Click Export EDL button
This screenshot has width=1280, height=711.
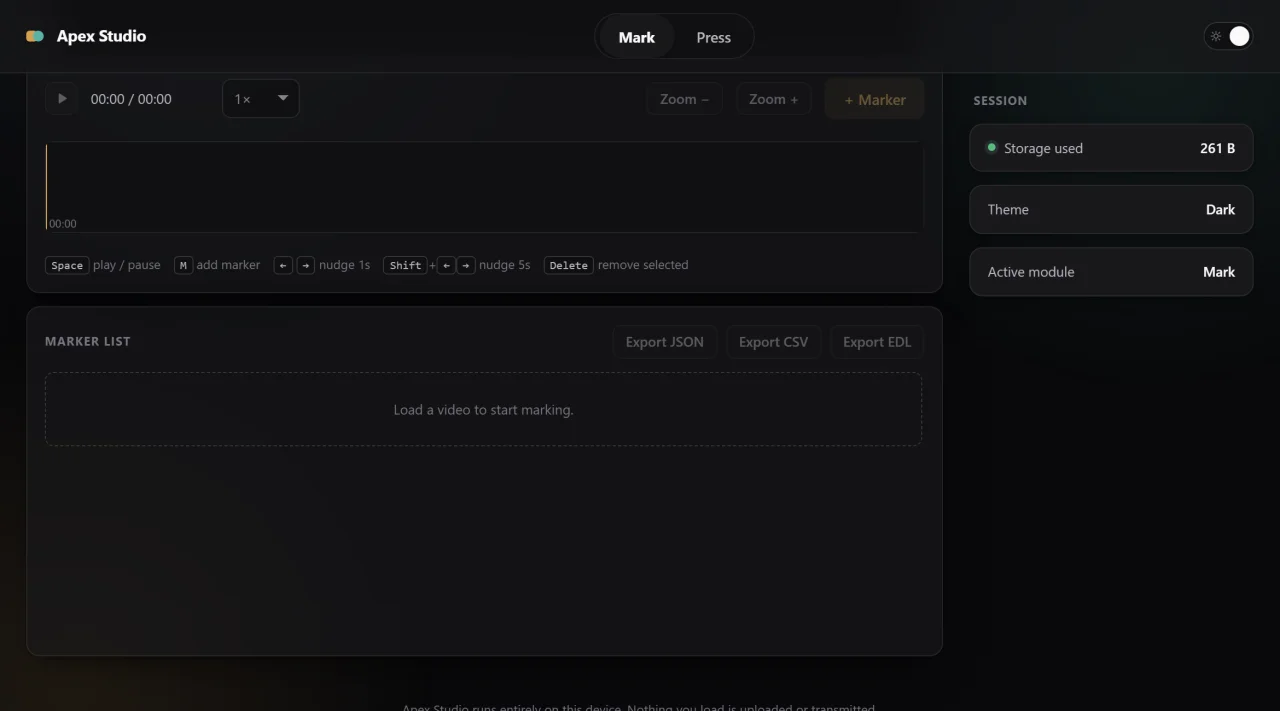pos(877,342)
